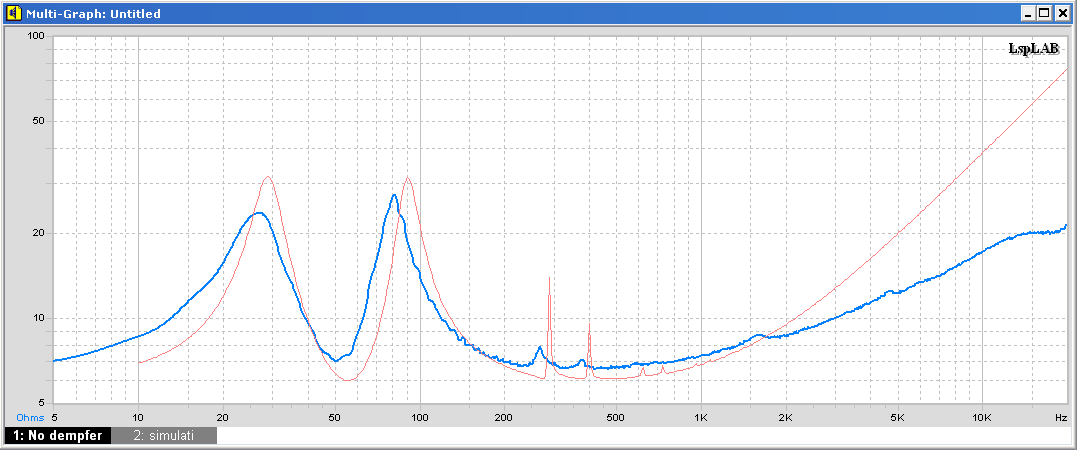Click the '200' frequency axis label
The width and height of the screenshot is (1077, 450).
[504, 418]
